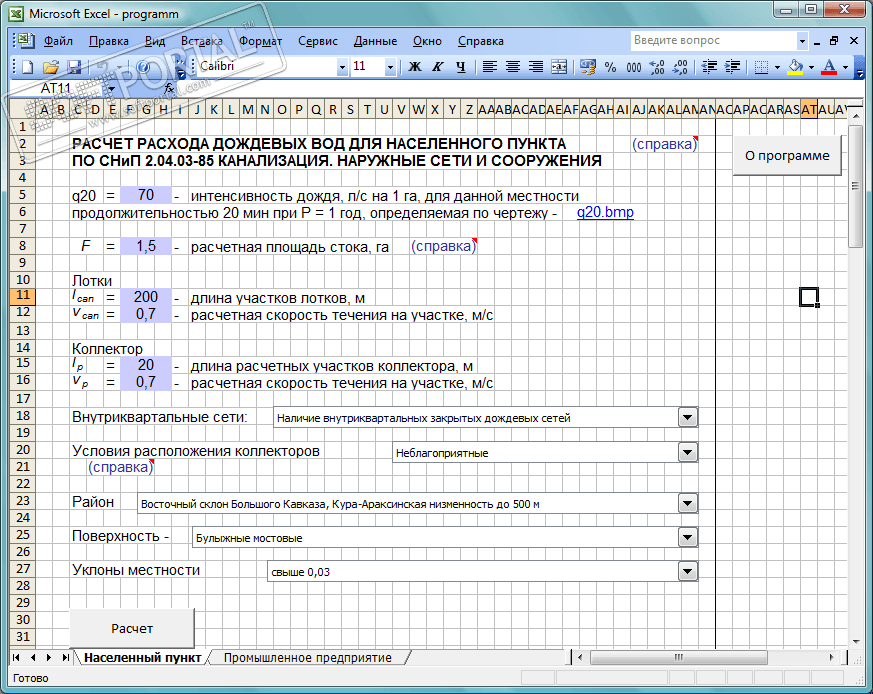Click (справка) next to the title
873x694 pixels.
pos(664,144)
